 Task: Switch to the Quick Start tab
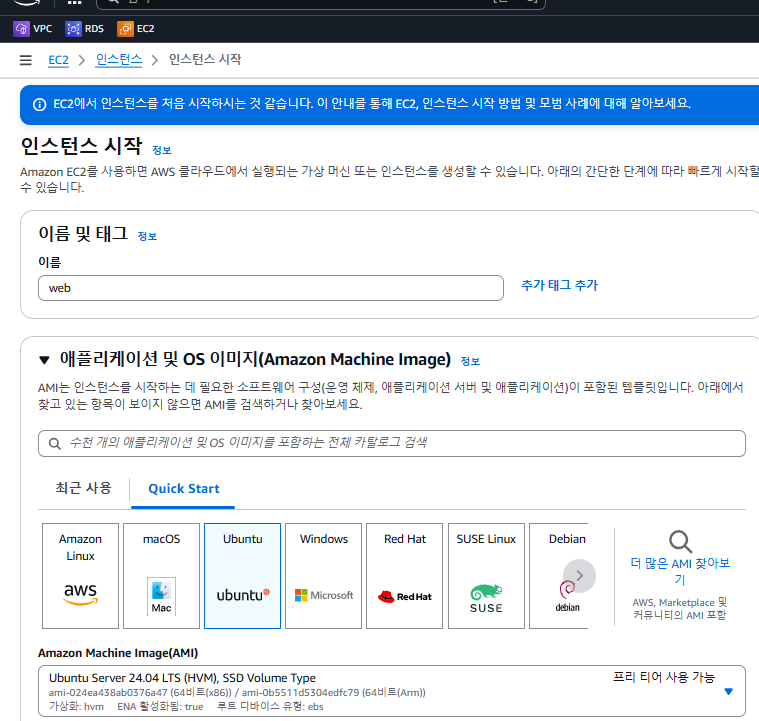(x=183, y=489)
